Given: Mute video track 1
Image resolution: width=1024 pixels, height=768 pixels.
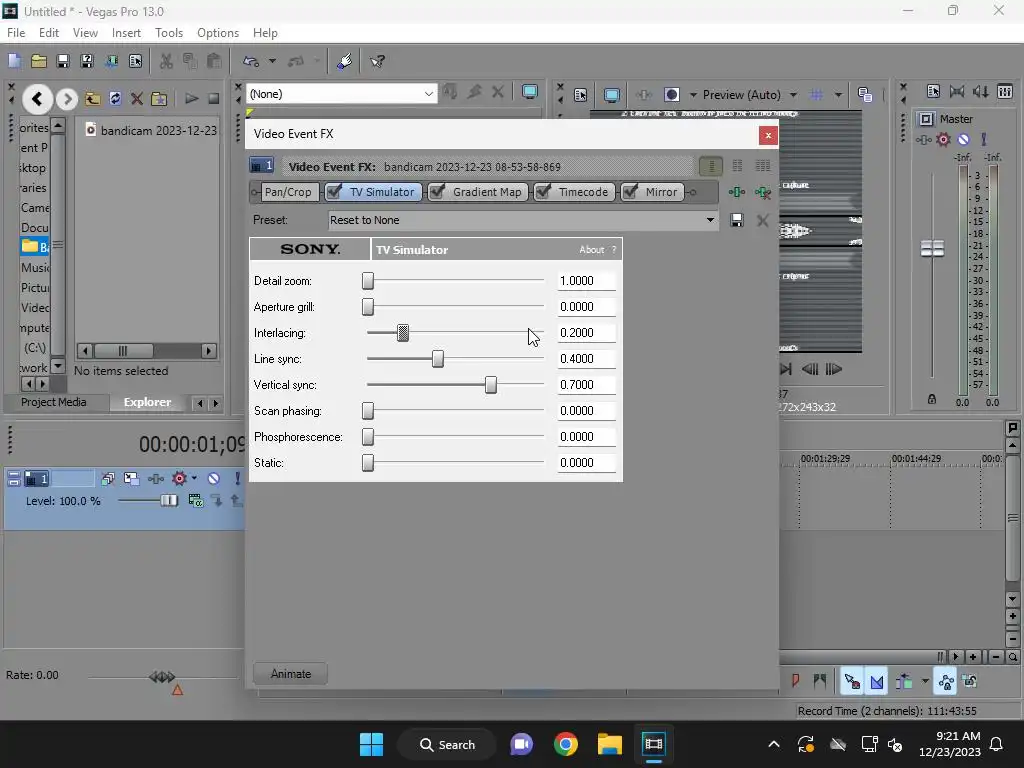Looking at the screenshot, I should pos(214,479).
